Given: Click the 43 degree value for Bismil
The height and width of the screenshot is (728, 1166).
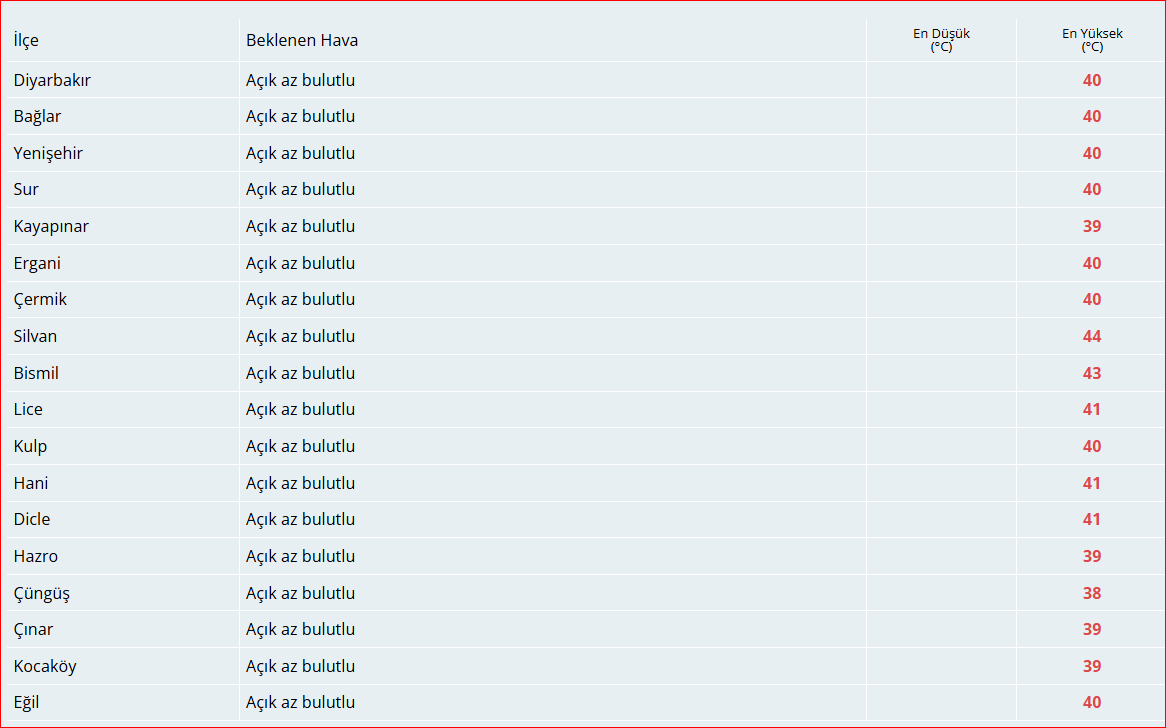Looking at the screenshot, I should 1092,373.
